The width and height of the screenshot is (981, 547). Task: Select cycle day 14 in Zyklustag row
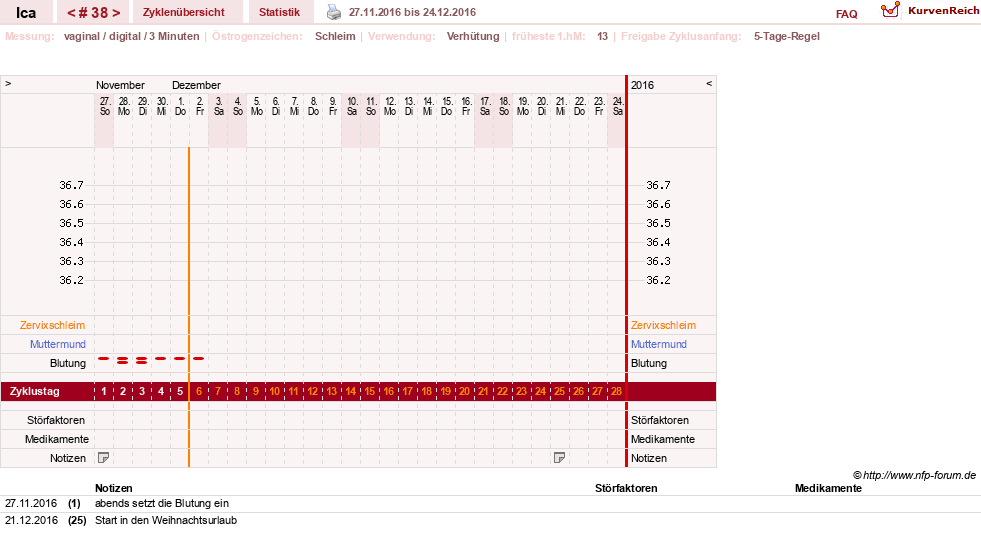tap(351, 391)
